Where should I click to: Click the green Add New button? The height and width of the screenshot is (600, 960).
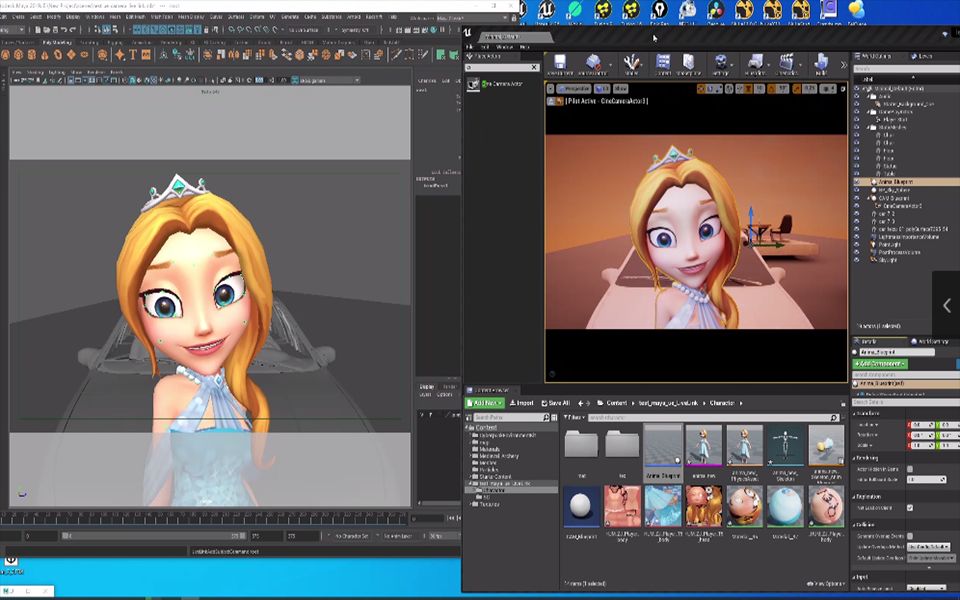click(x=484, y=402)
